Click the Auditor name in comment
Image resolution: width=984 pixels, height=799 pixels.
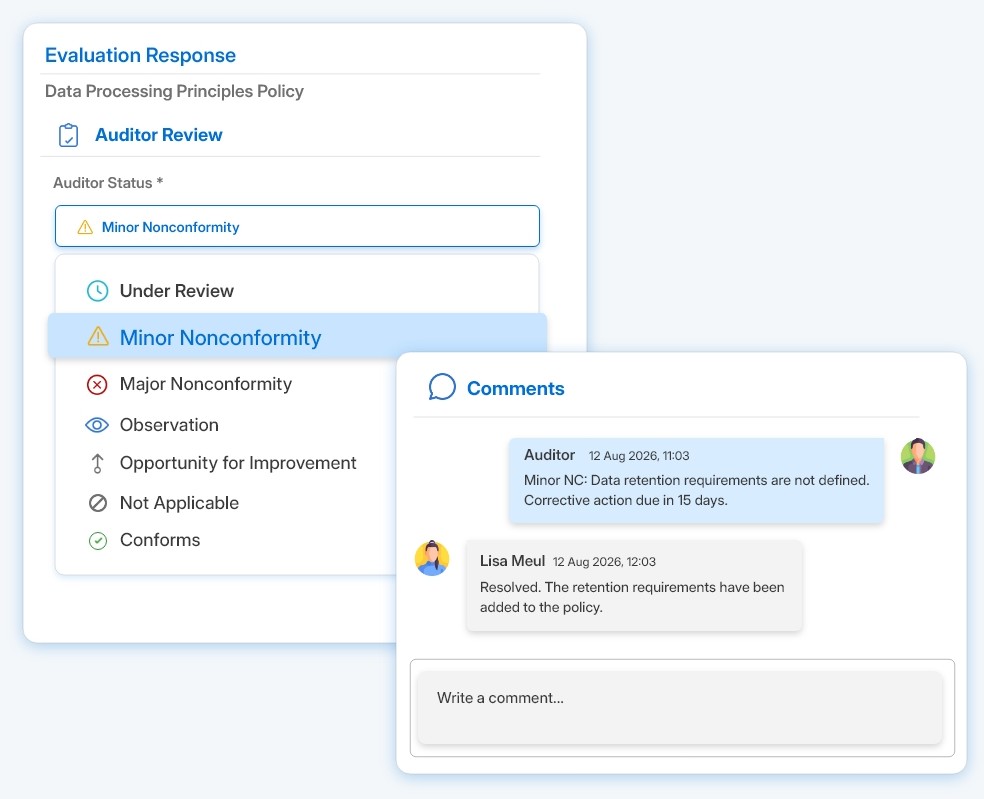coord(549,455)
